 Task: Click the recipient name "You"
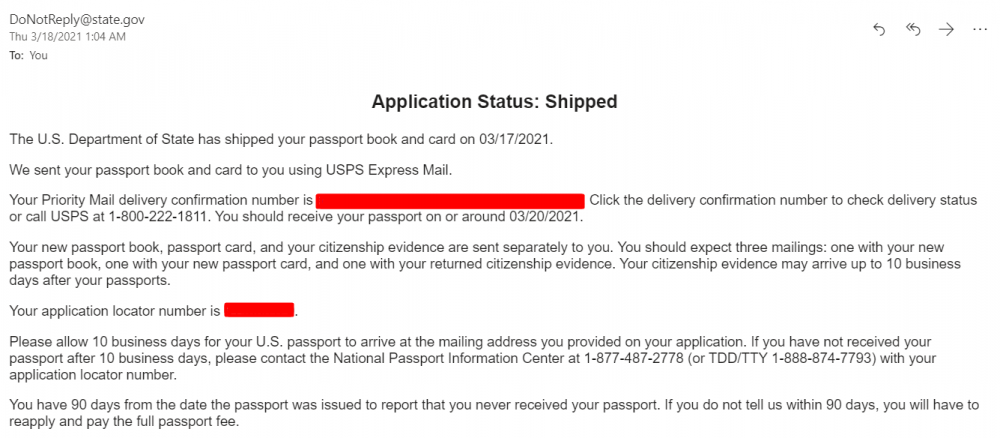[x=38, y=55]
